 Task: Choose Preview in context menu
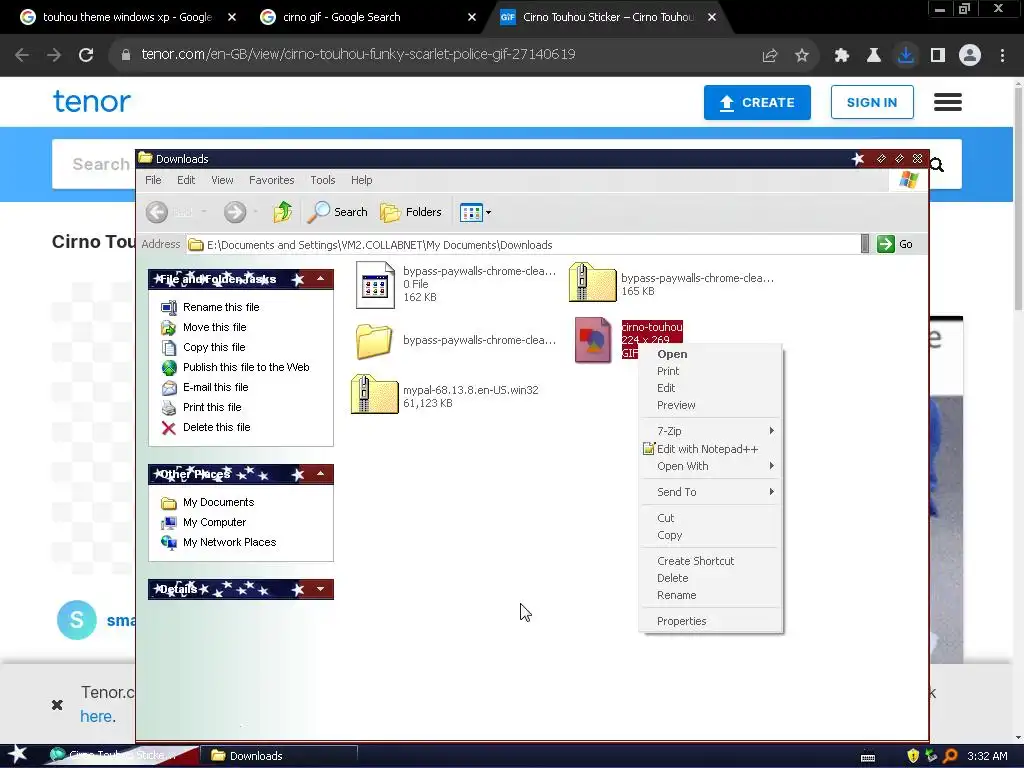pos(711,405)
